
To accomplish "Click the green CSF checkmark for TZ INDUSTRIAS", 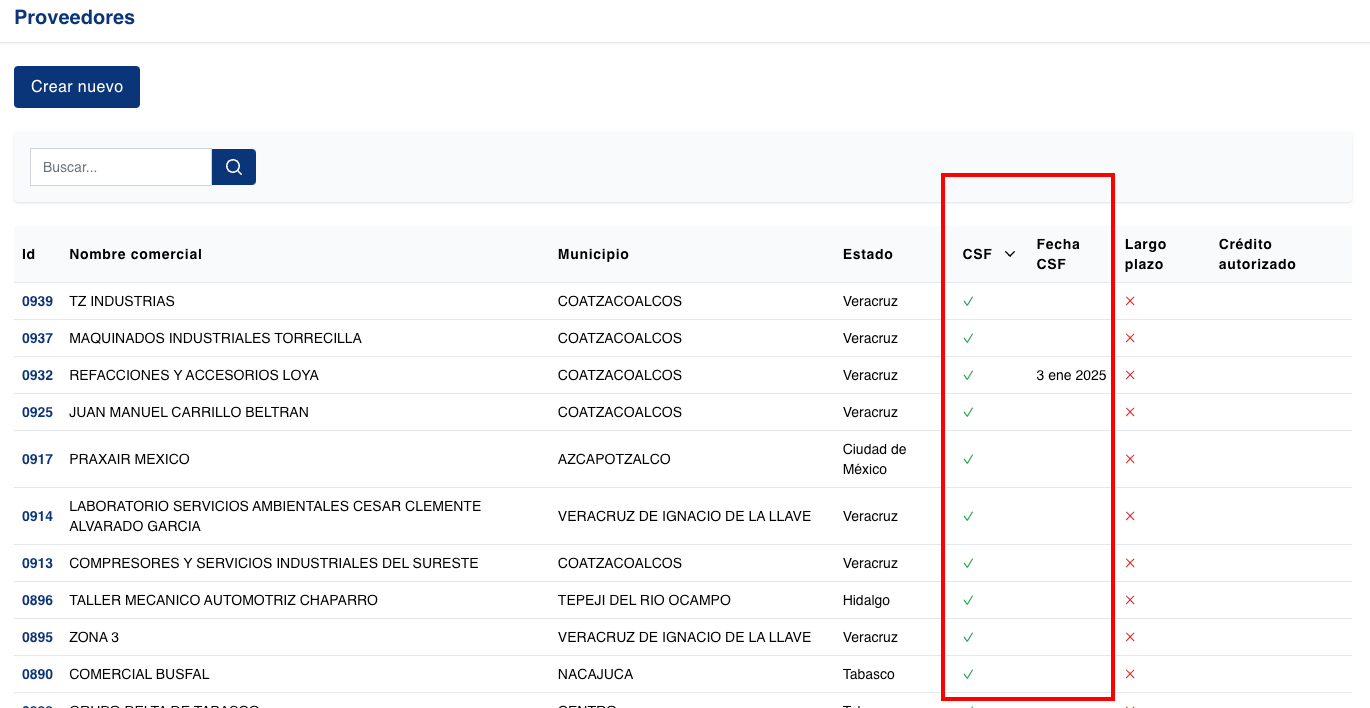I will click(968, 301).
